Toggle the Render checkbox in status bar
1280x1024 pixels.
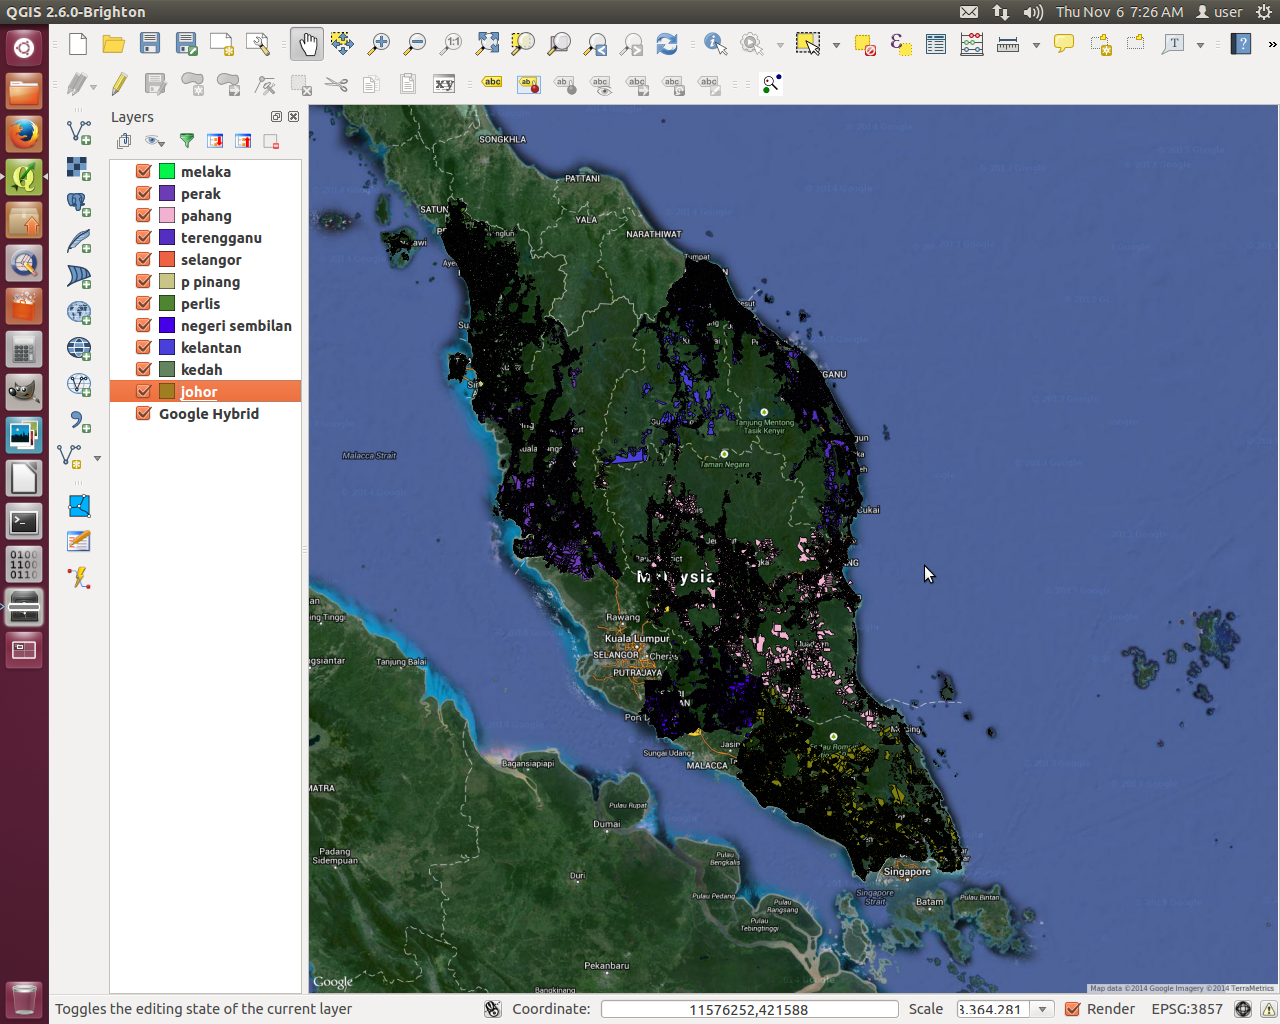pyautogui.click(x=1073, y=1009)
